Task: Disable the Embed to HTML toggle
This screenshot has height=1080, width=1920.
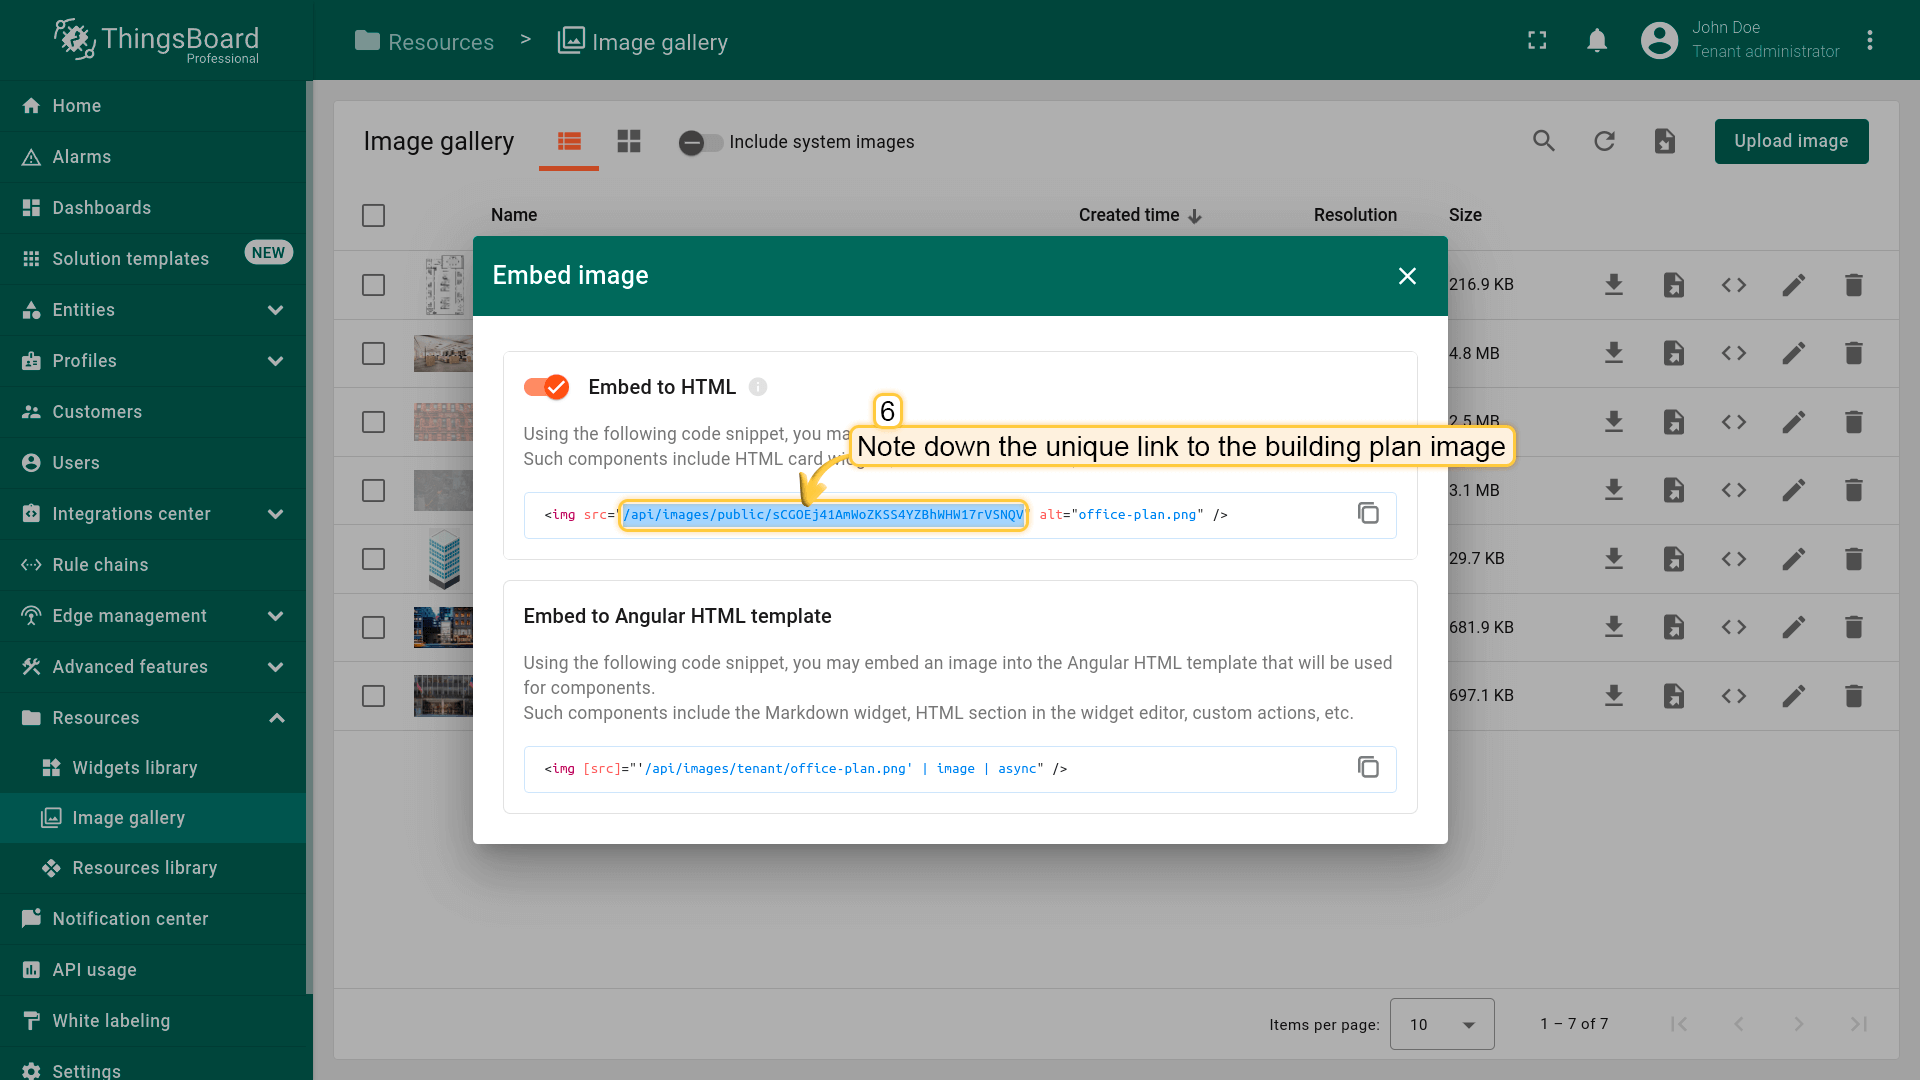Action: tap(546, 387)
